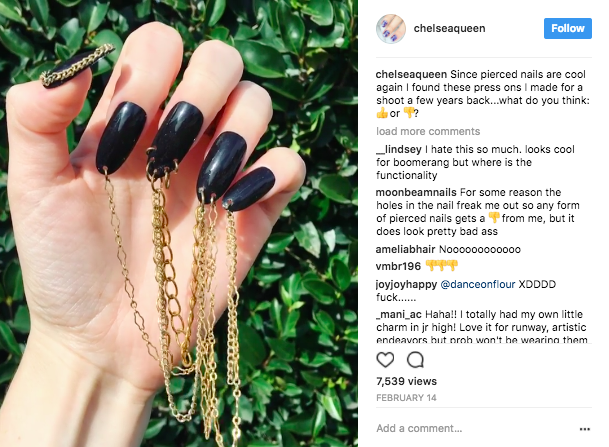
Task: Open vmbr196's profile from comment
Action: point(398,266)
